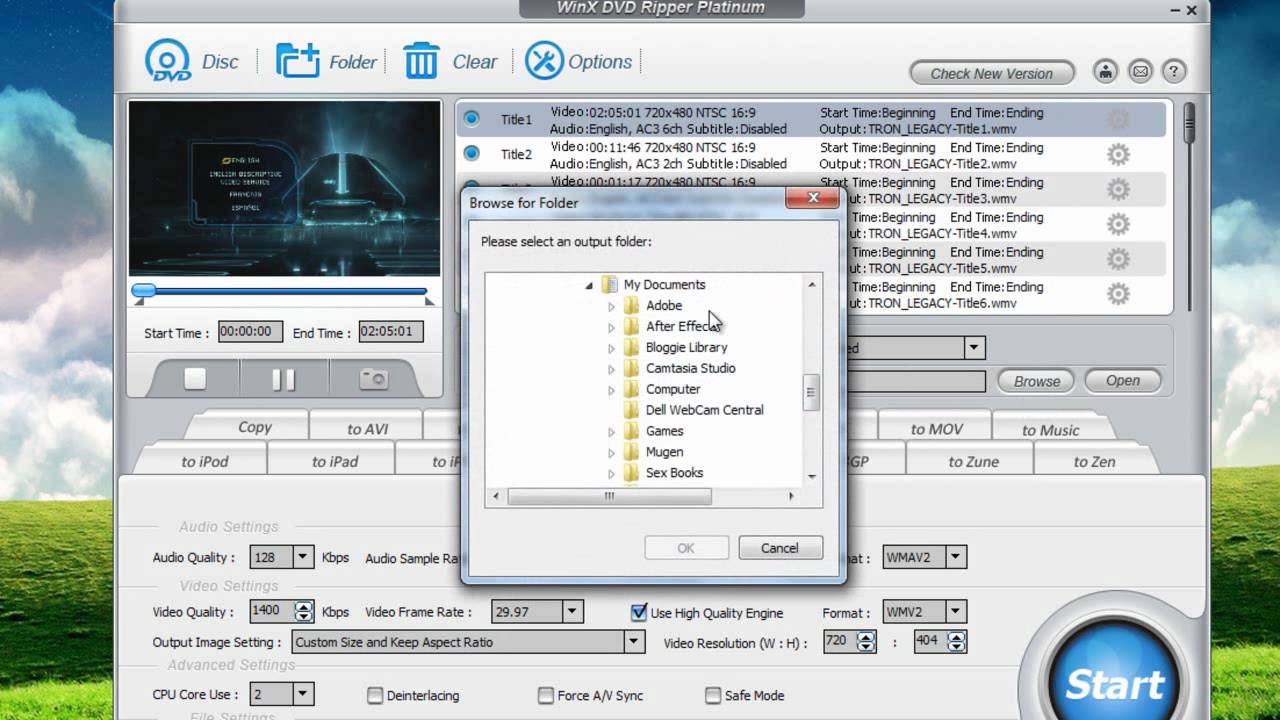This screenshot has height=720, width=1280.
Task: Click the Browse button
Action: [1036, 381]
